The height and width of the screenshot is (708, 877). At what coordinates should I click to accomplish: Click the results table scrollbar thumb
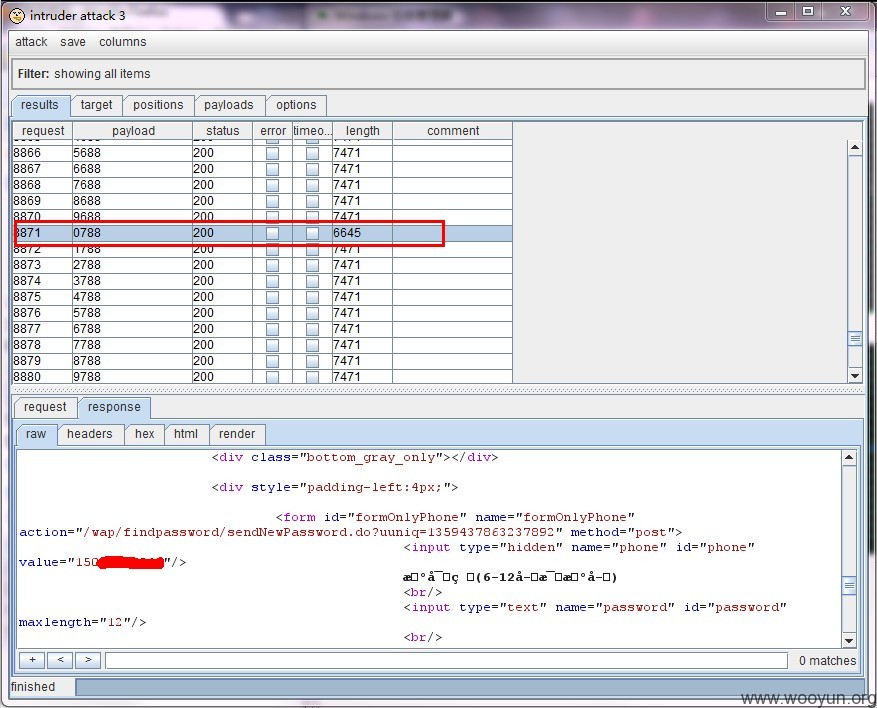[x=855, y=338]
